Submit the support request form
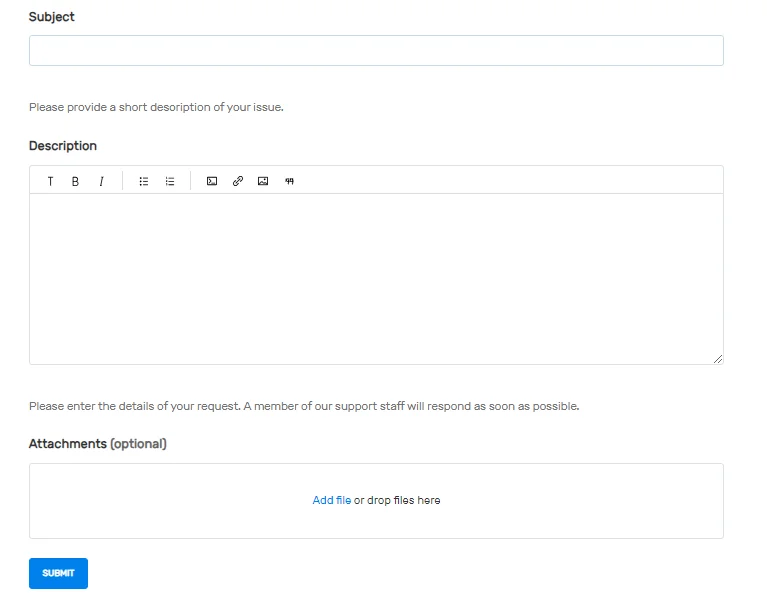 tap(58, 573)
